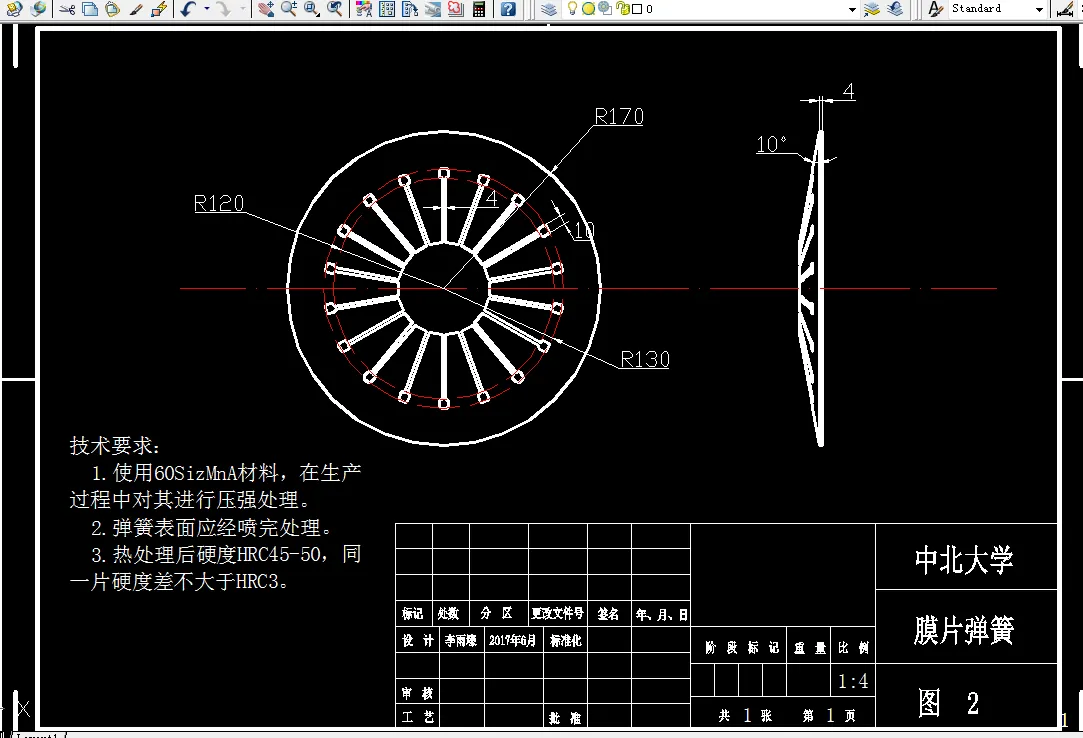Click the 60SizMnA material note line
The image size is (1083, 738).
point(227,473)
